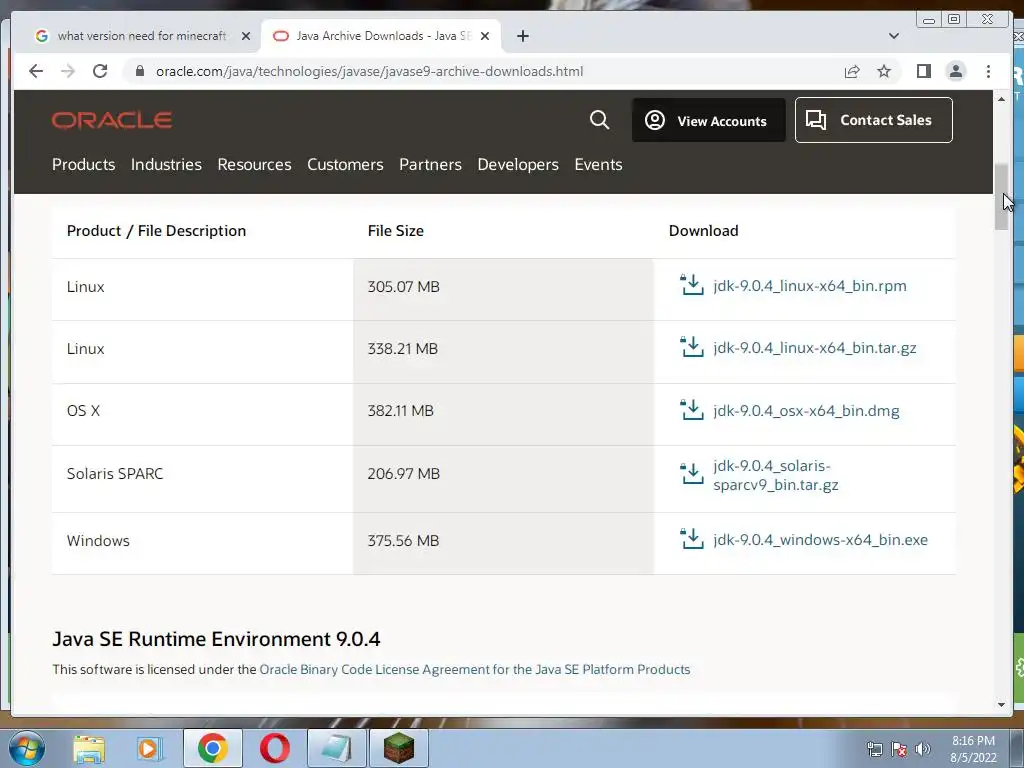This screenshot has height=768, width=1024.
Task: Toggle Chrome side panel
Action: coord(923,71)
